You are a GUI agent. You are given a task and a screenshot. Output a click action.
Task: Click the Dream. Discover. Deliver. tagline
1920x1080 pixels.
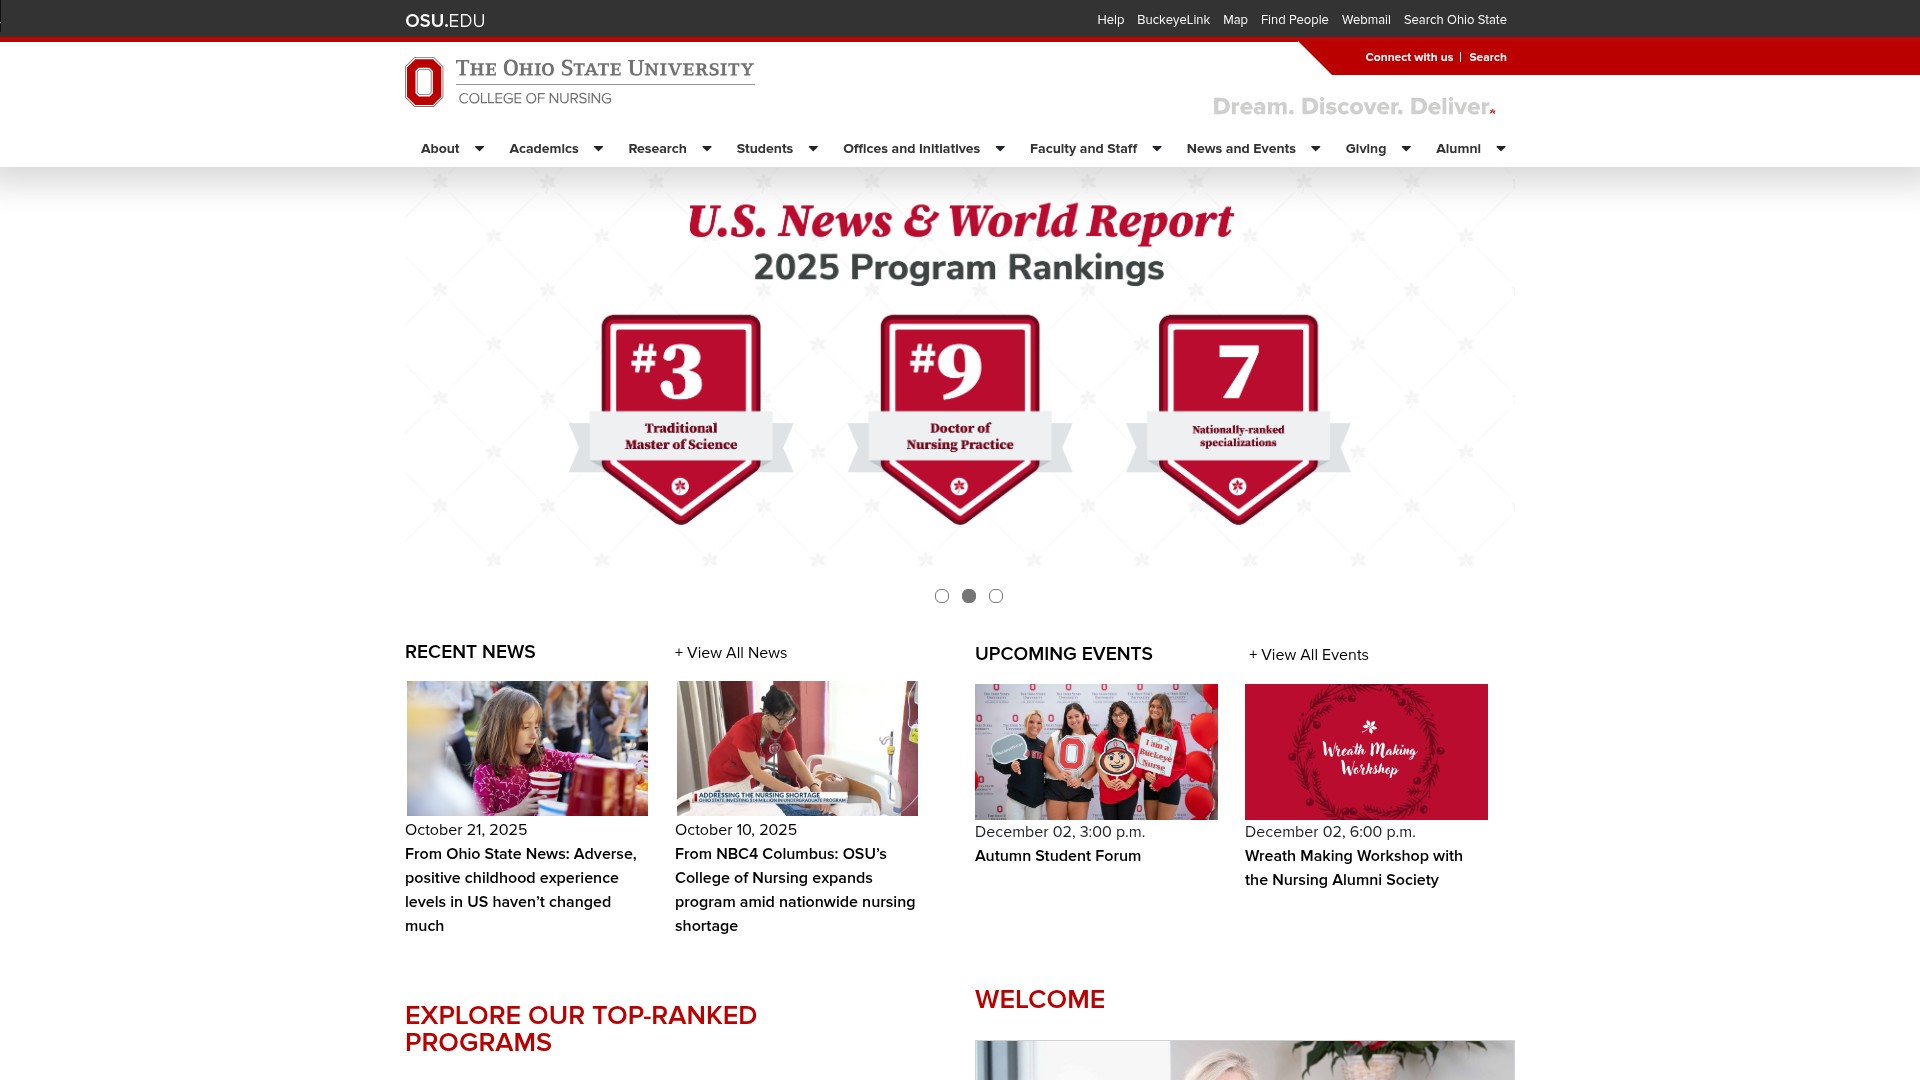click(x=1354, y=106)
